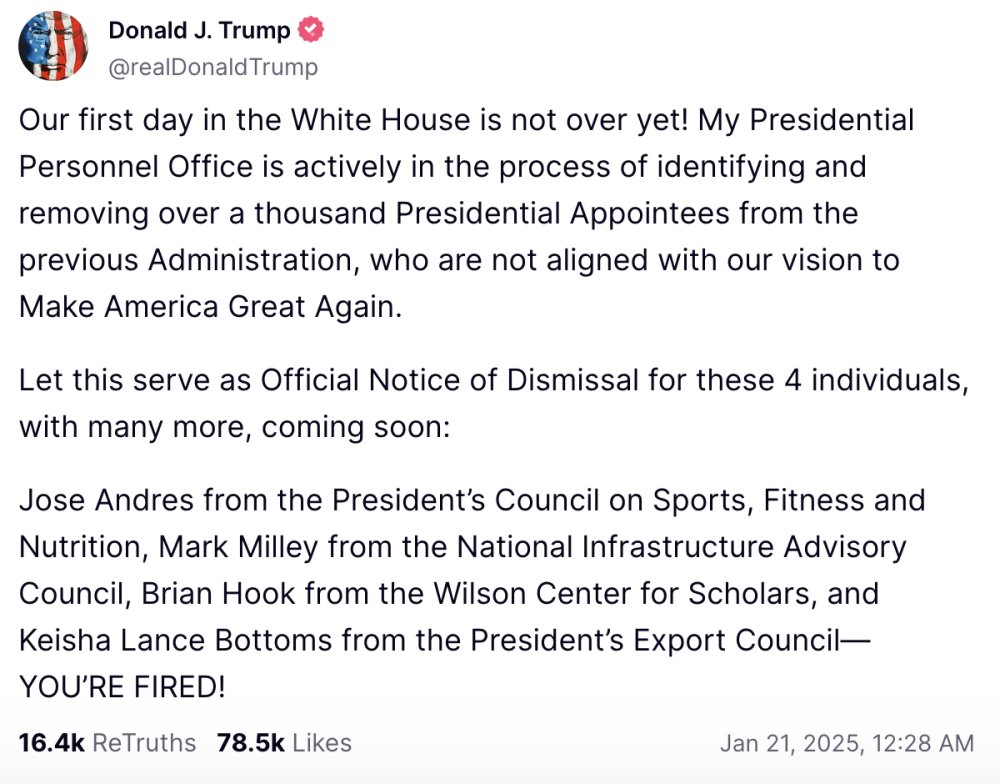Click the phrase Make America Great Again

[x=209, y=306]
